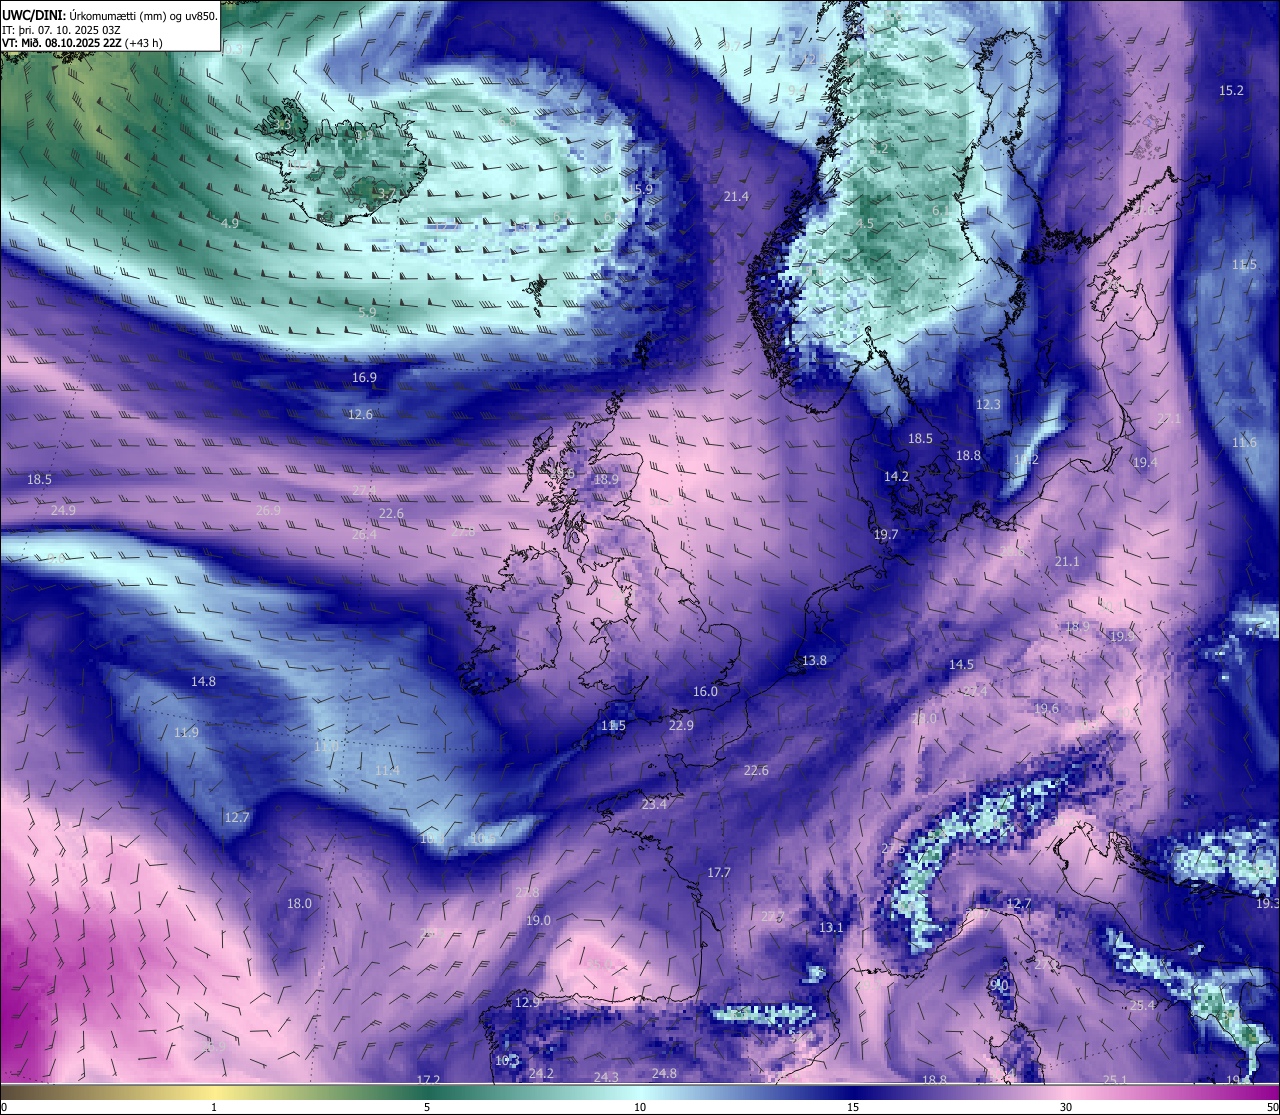Click the 30 tick label on the colour scale
Image resolution: width=1280 pixels, height=1115 pixels.
pos(1066,1107)
